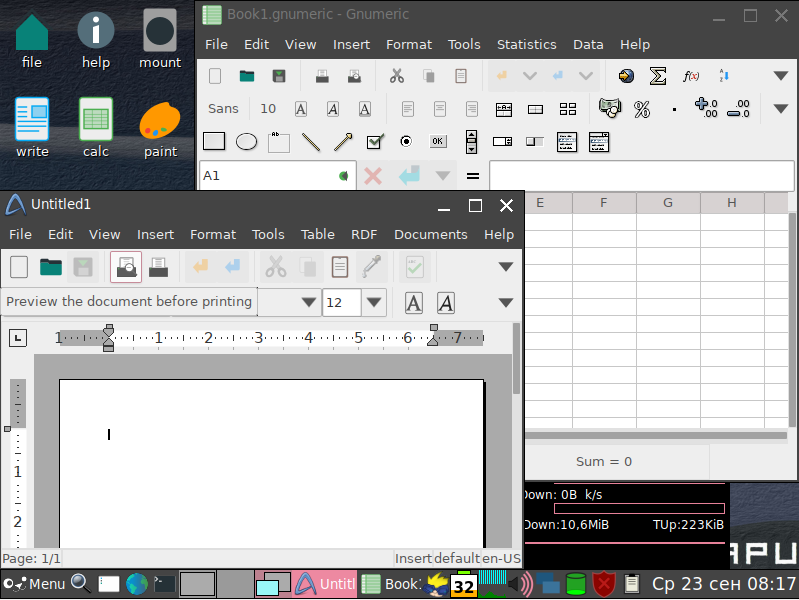Expand Gnumeric standard toolbar overflow arrow

pyautogui.click(x=781, y=76)
